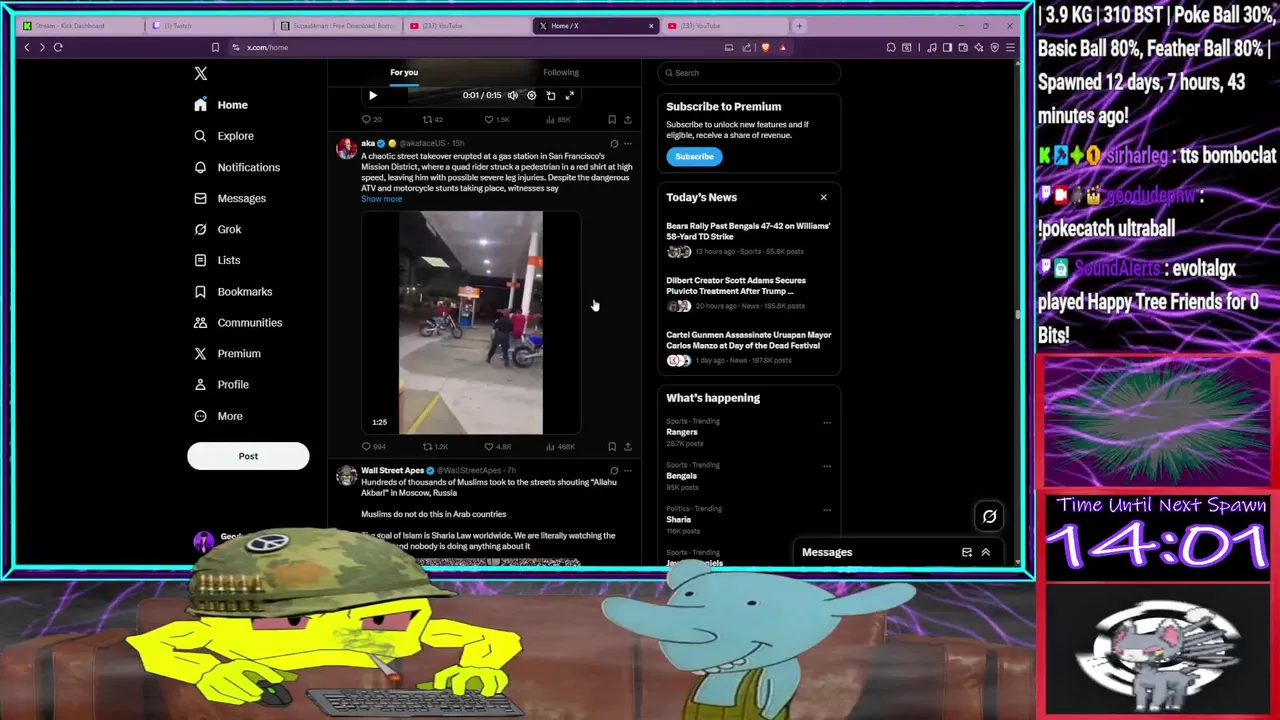
Task: Play the gas station video thumbnail
Action: click(x=471, y=323)
